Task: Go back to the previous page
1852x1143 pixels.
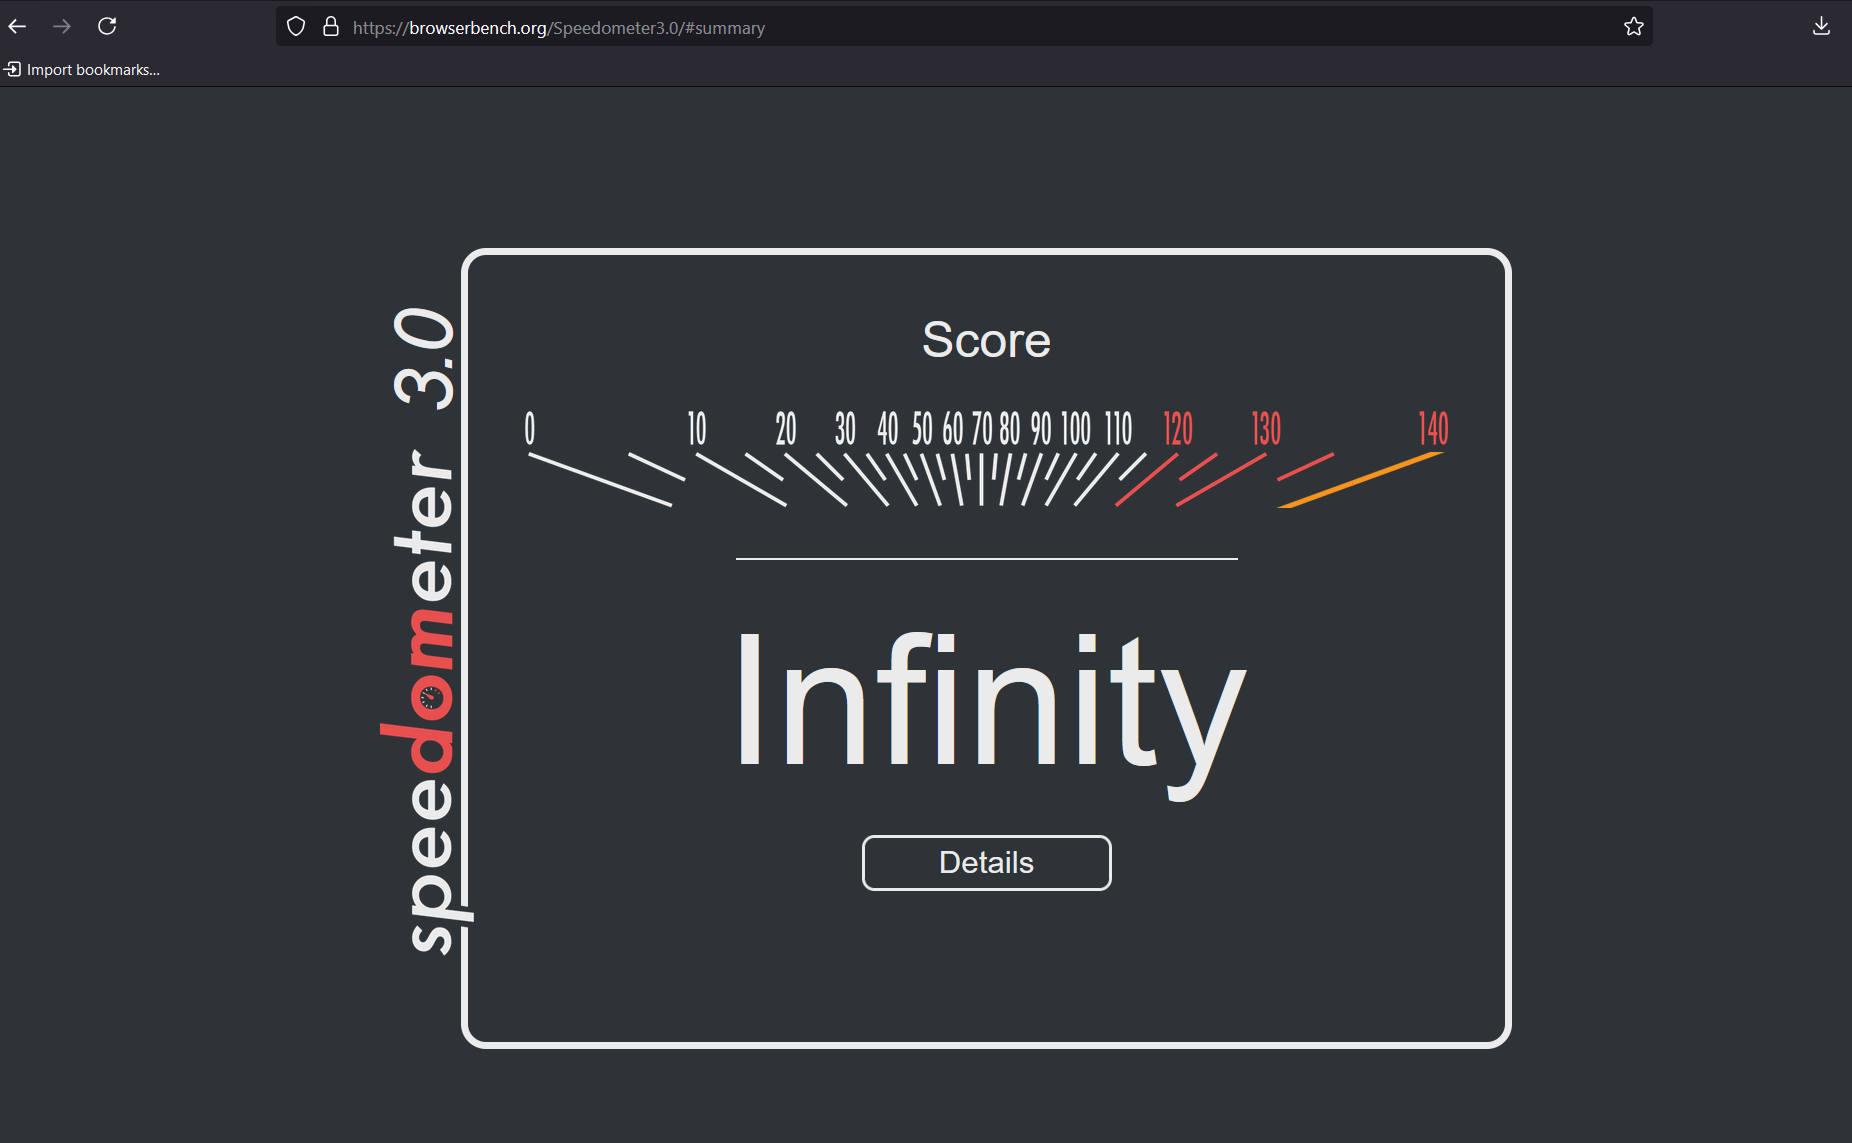Action: pyautogui.click(x=18, y=27)
